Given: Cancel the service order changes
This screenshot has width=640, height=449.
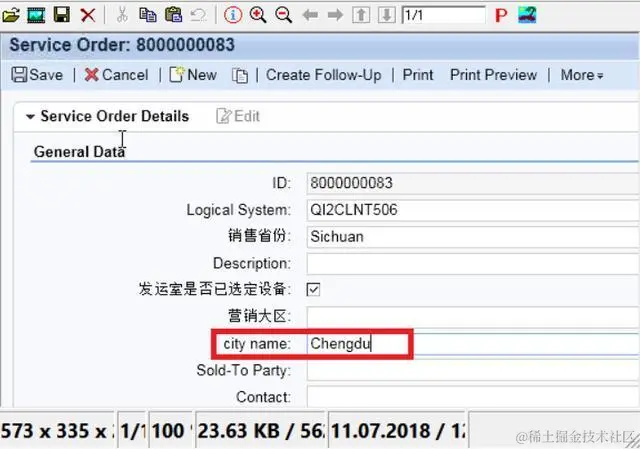Looking at the screenshot, I should [116, 75].
